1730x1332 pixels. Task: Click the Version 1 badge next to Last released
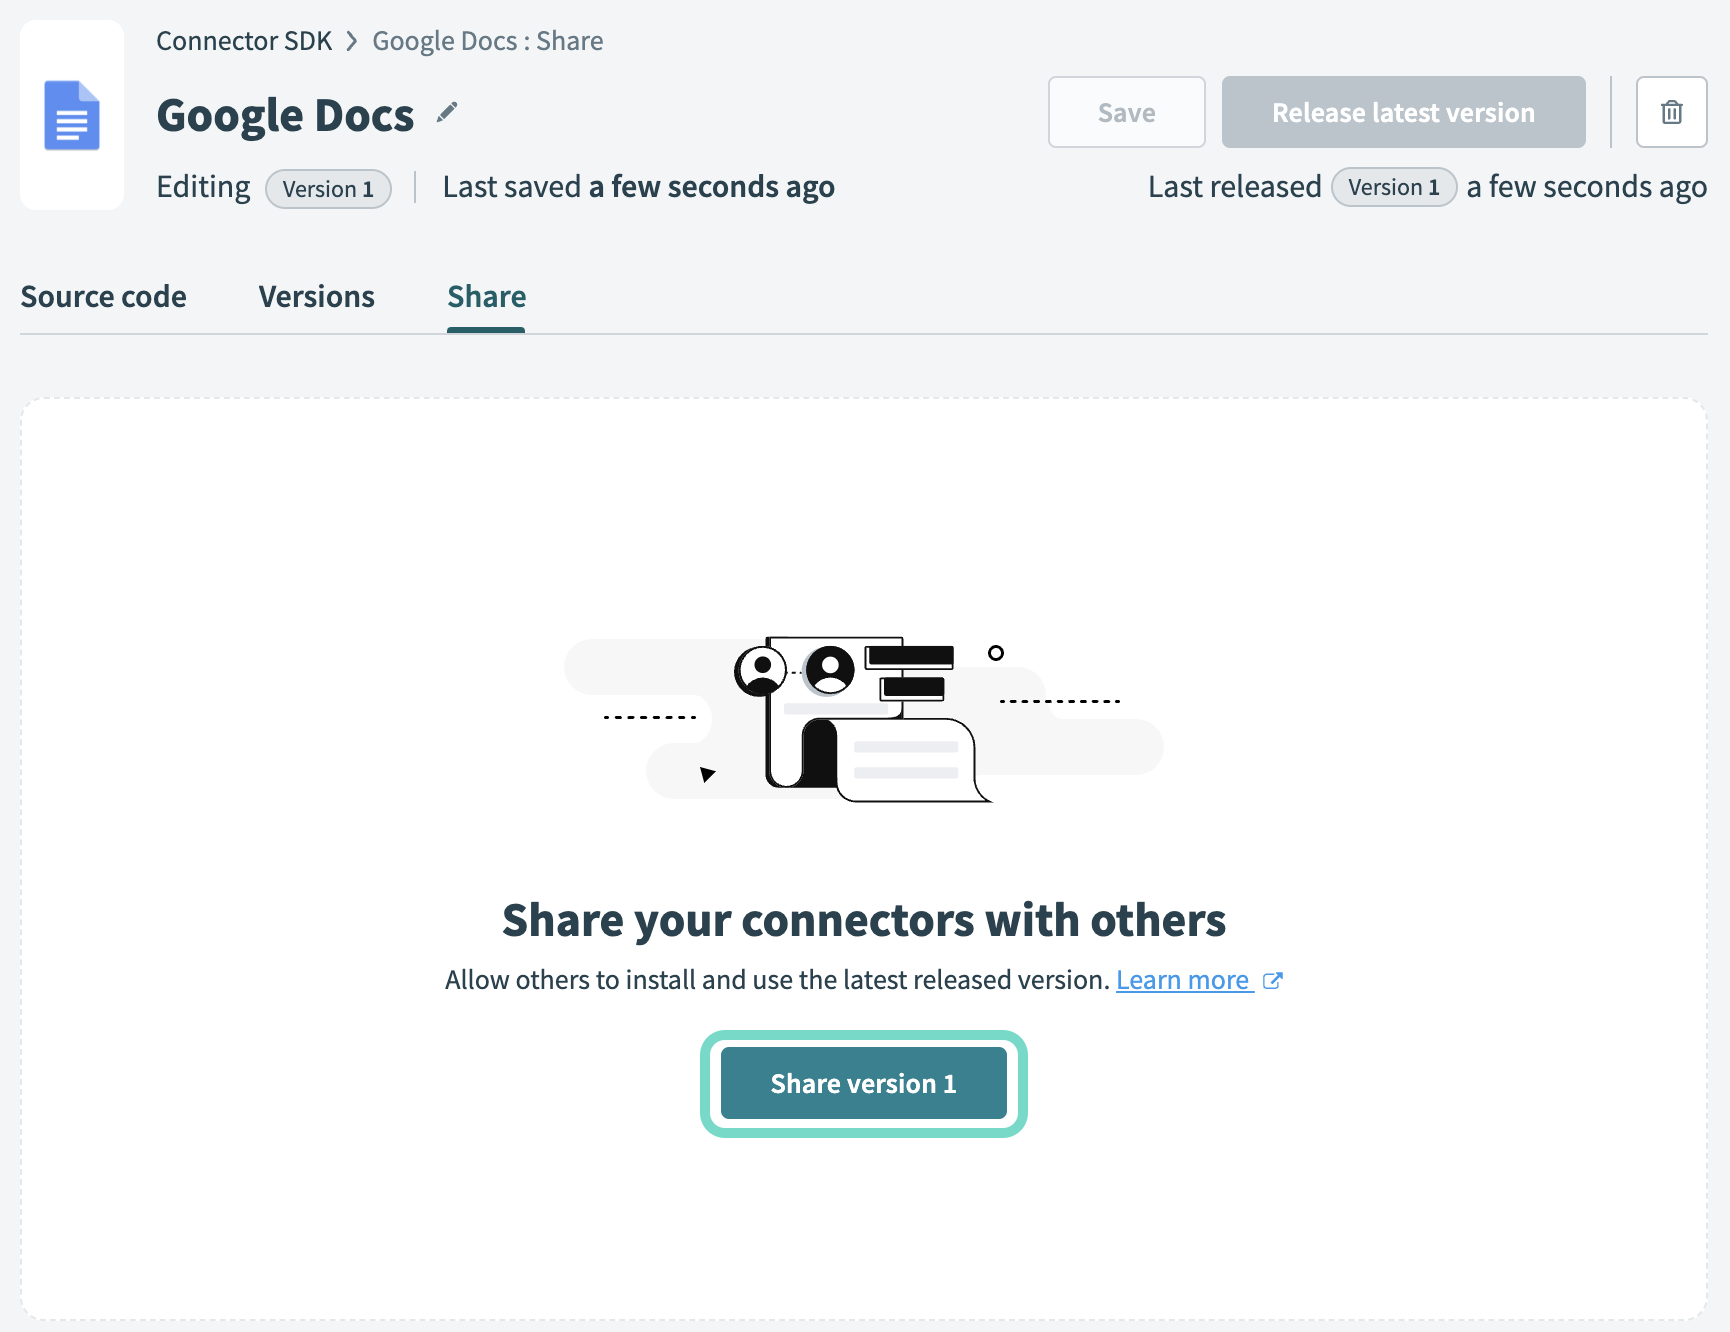1393,187
